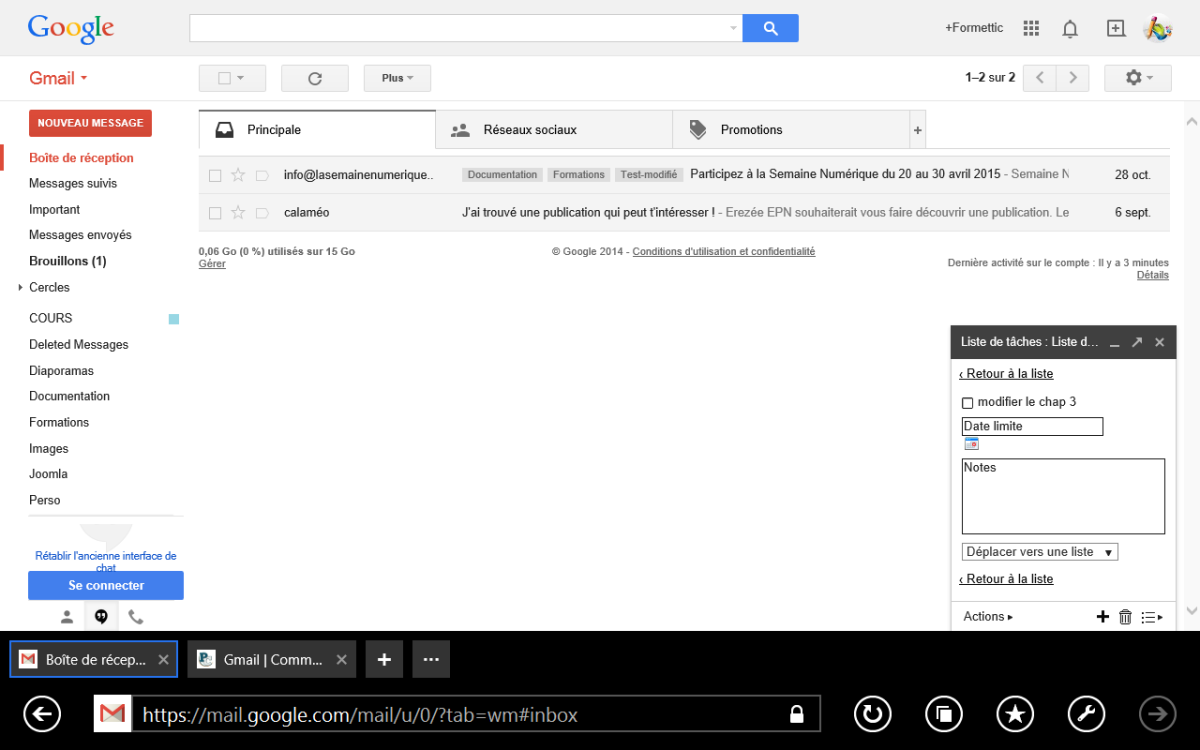Open Hangouts conversations icon
The height and width of the screenshot is (750, 1200).
[x=101, y=617]
